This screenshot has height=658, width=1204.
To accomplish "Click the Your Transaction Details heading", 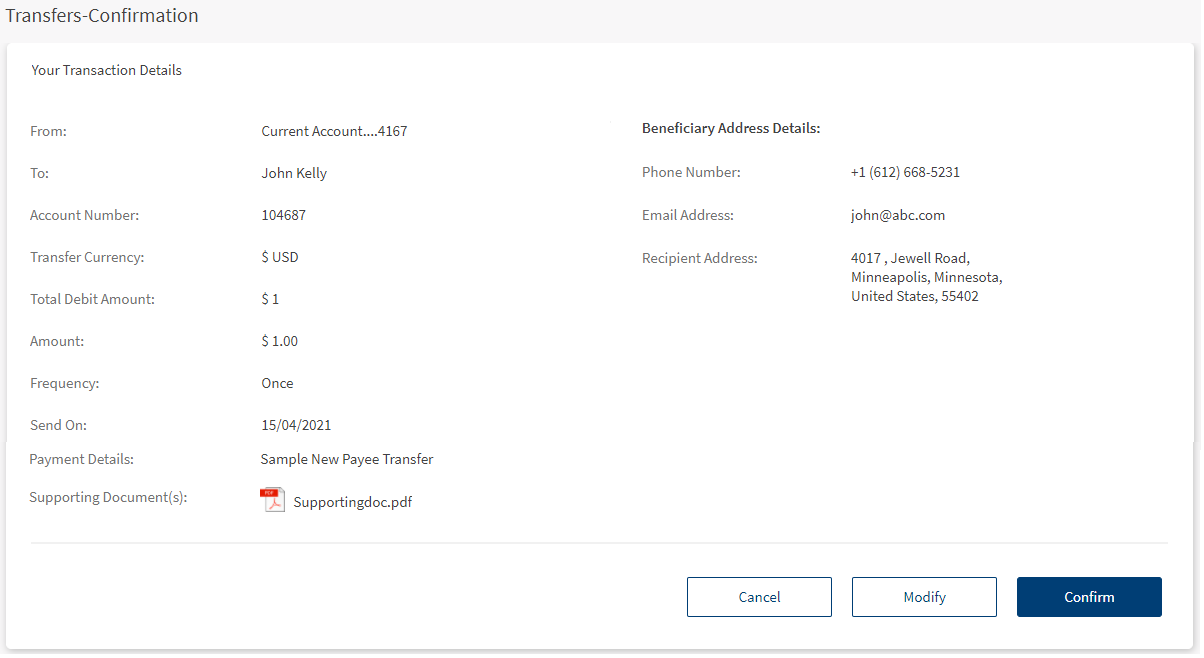I will click(106, 71).
